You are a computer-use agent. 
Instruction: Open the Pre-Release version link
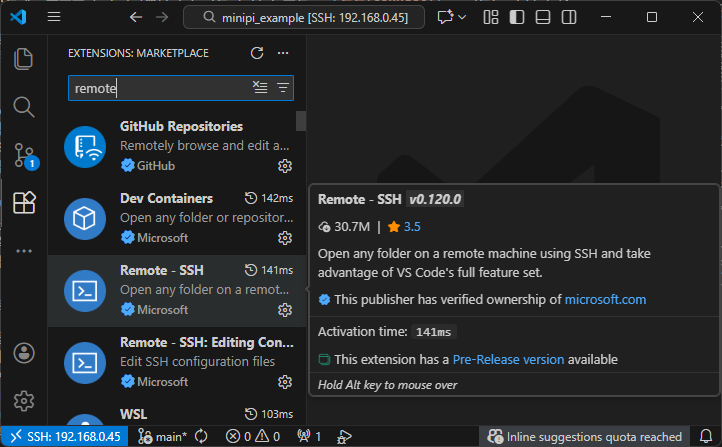pyautogui.click(x=508, y=360)
